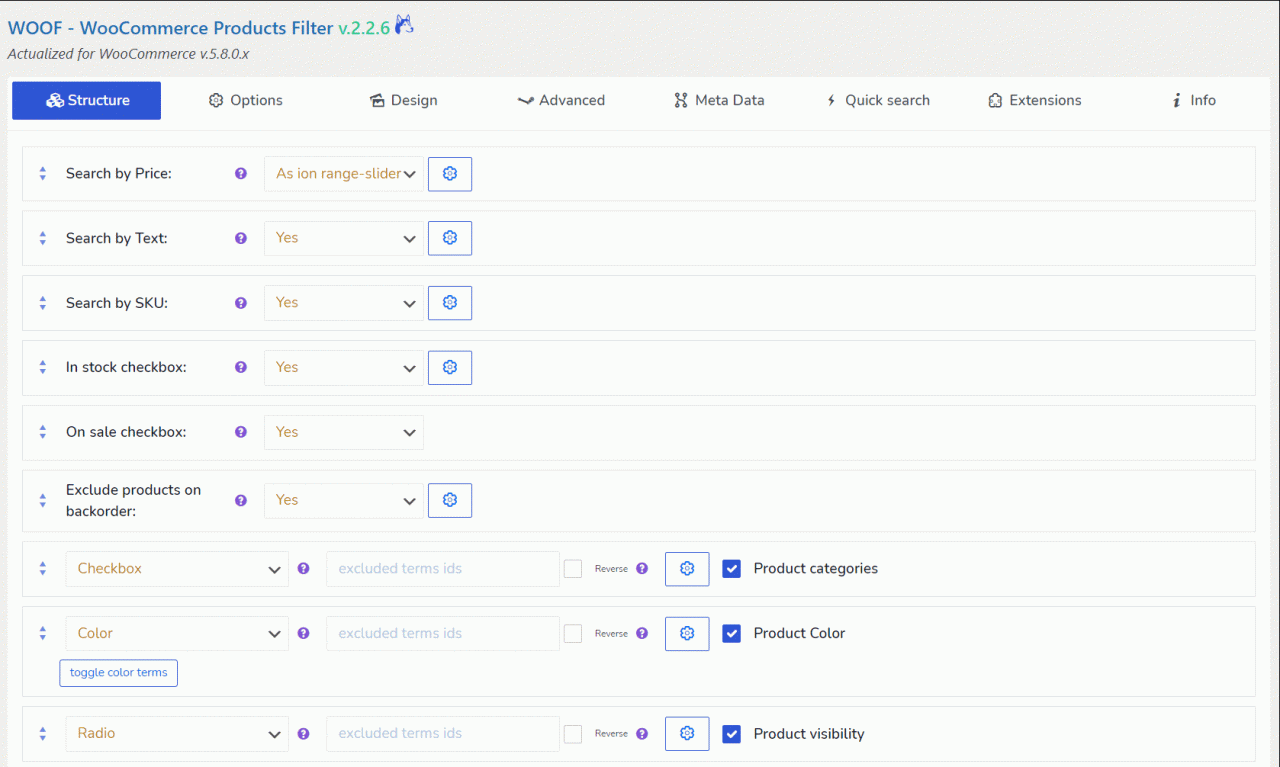This screenshot has width=1280, height=767.
Task: Open Exclude products on backorder settings gear
Action: click(x=449, y=500)
